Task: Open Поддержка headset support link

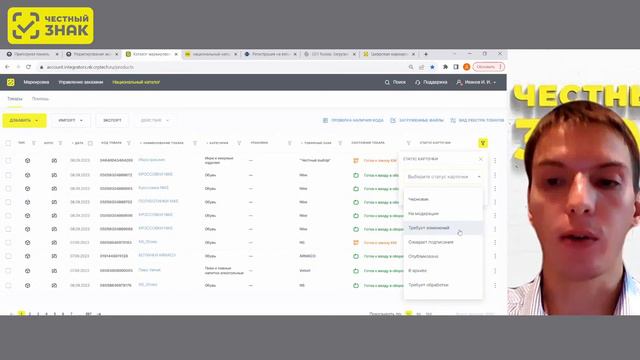Action: pos(431,82)
